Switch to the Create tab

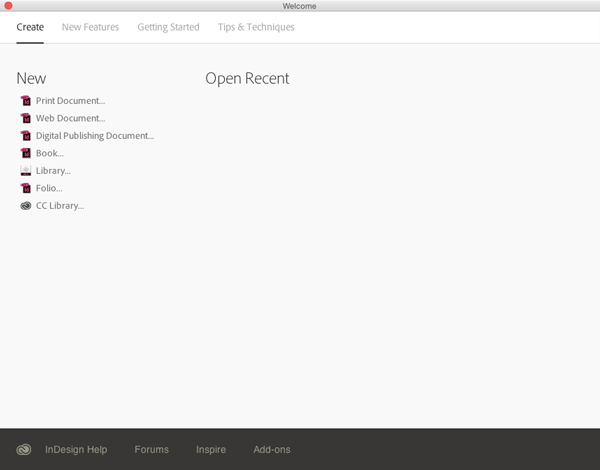[x=30, y=27]
